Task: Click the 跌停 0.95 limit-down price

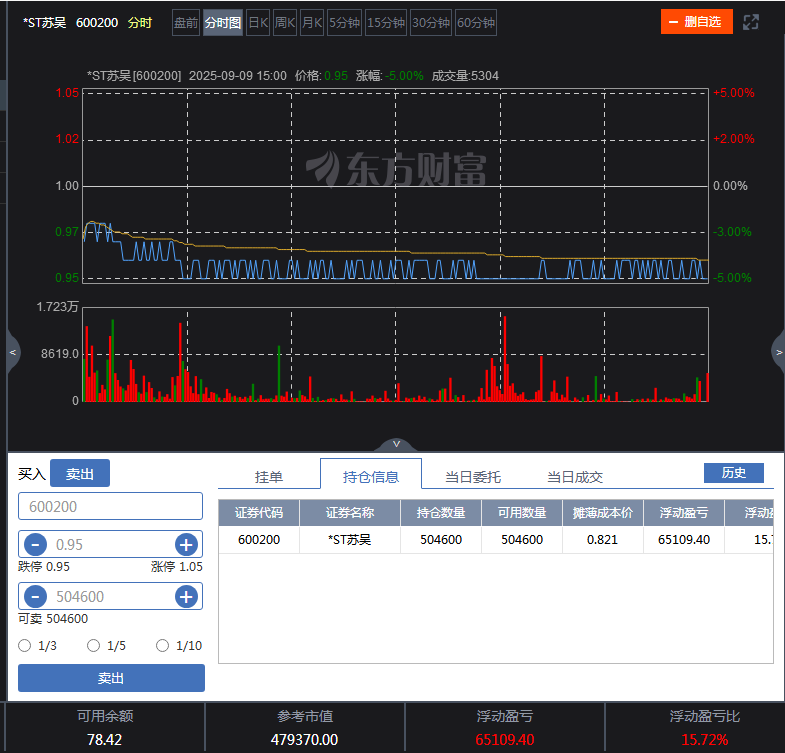Action: (44, 567)
